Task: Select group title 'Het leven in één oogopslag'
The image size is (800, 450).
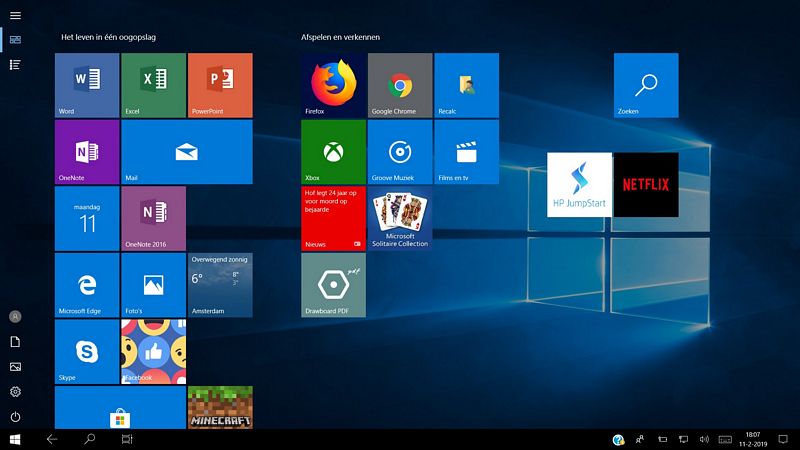Action: [x=109, y=37]
